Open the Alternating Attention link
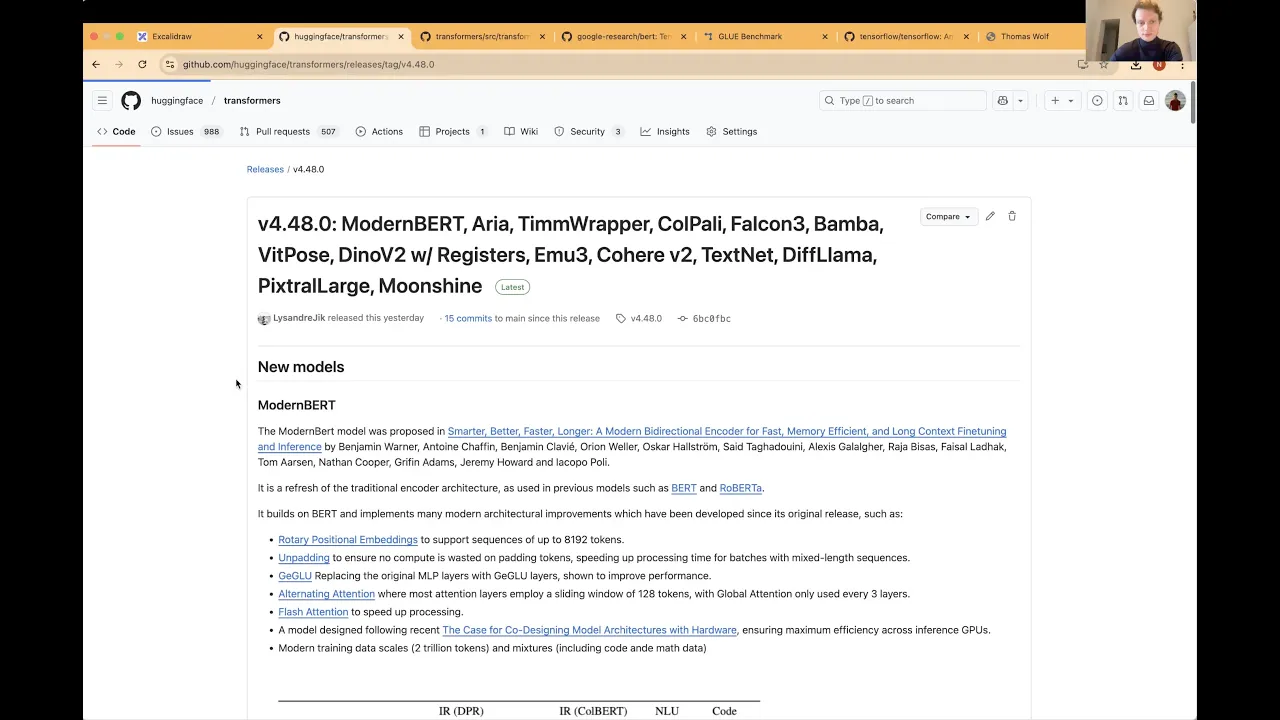1280x720 pixels. [326, 594]
